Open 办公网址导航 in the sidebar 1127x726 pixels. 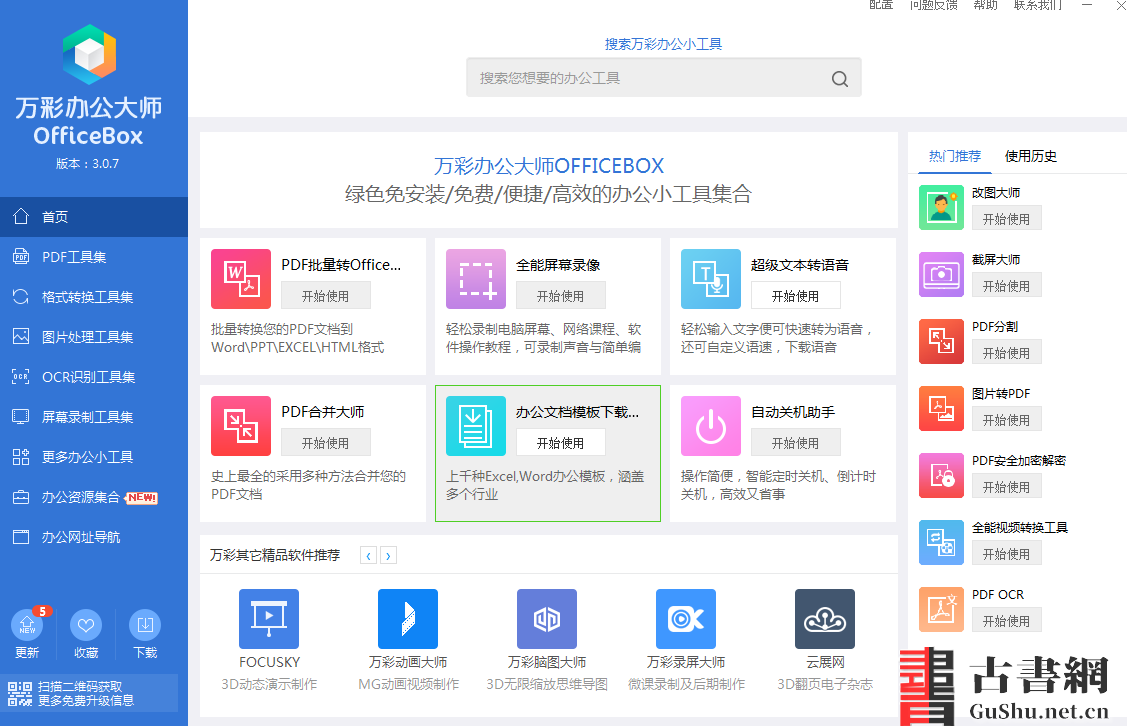94,537
